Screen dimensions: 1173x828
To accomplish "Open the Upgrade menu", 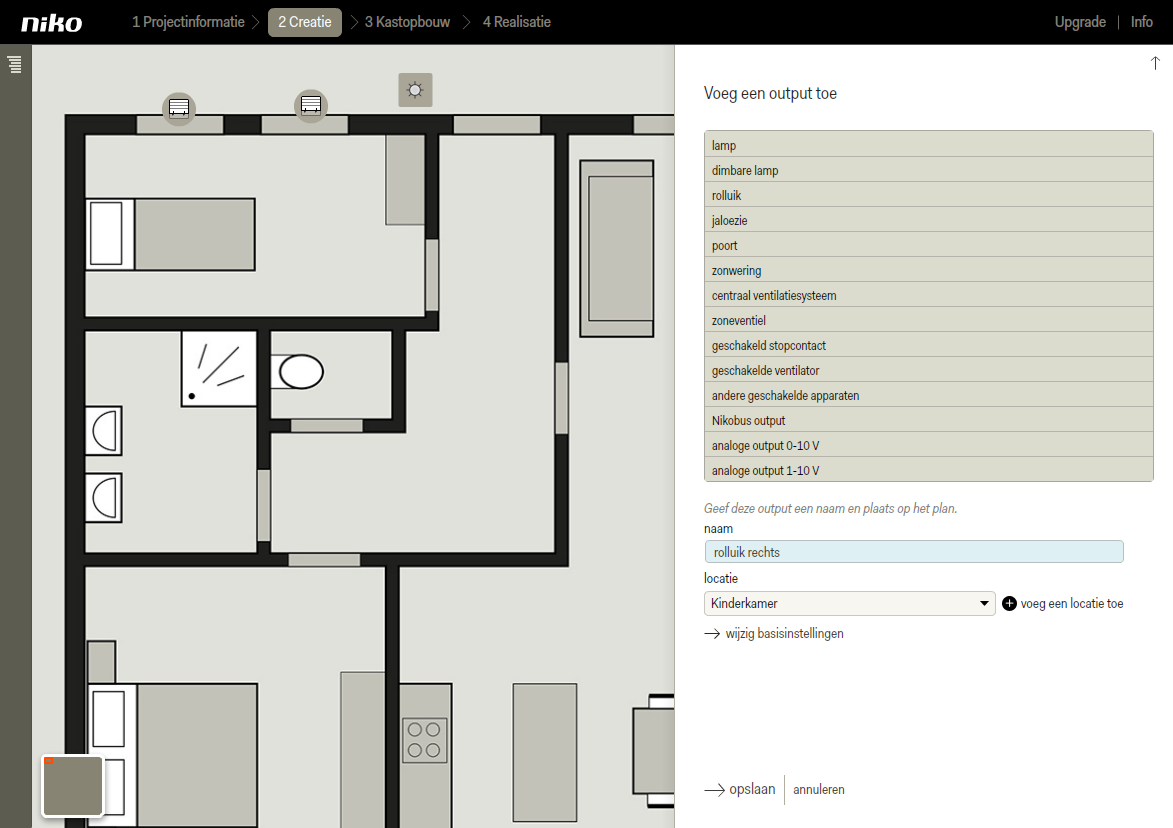I will pyautogui.click(x=1079, y=22).
